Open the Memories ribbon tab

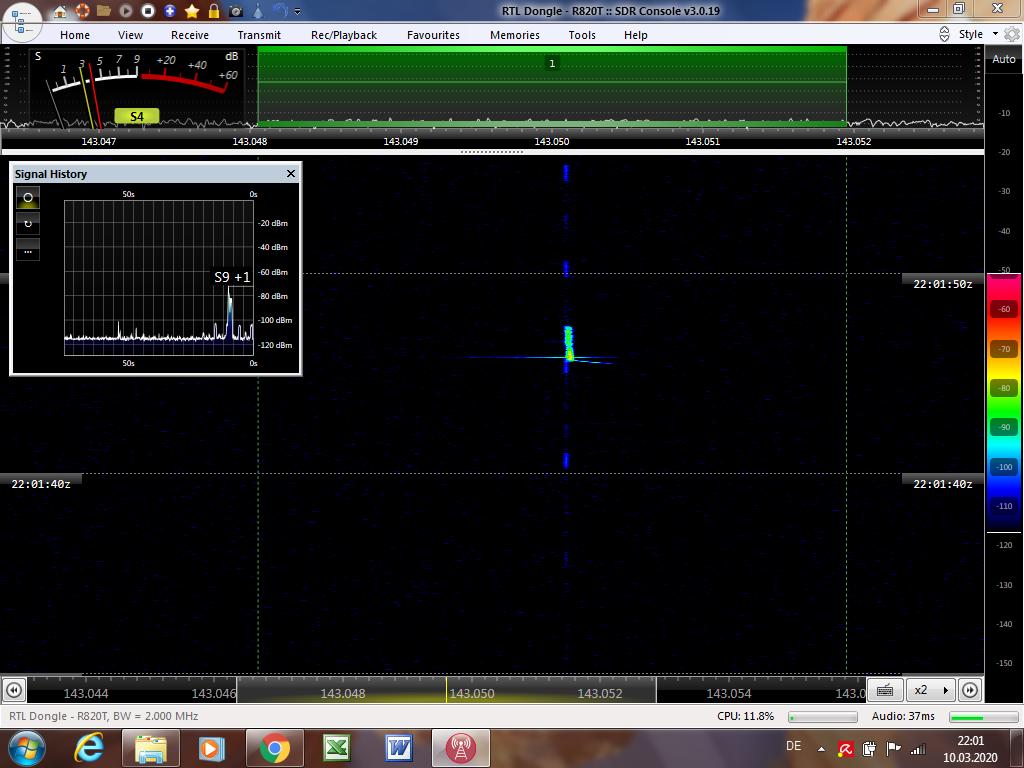coord(515,35)
